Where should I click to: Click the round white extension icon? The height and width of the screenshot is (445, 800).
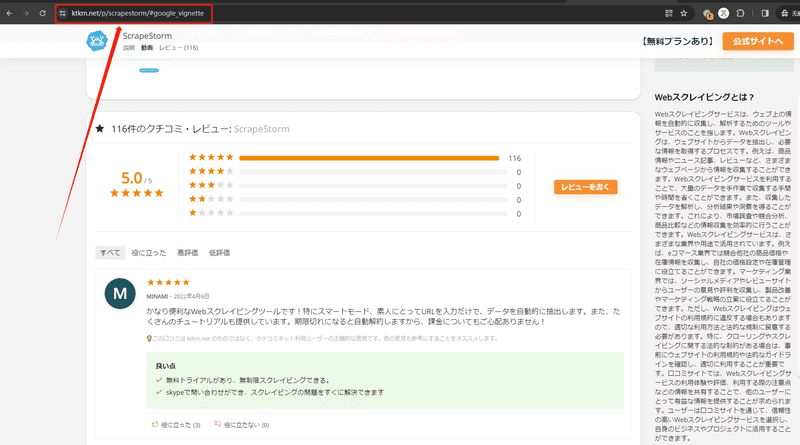(723, 13)
